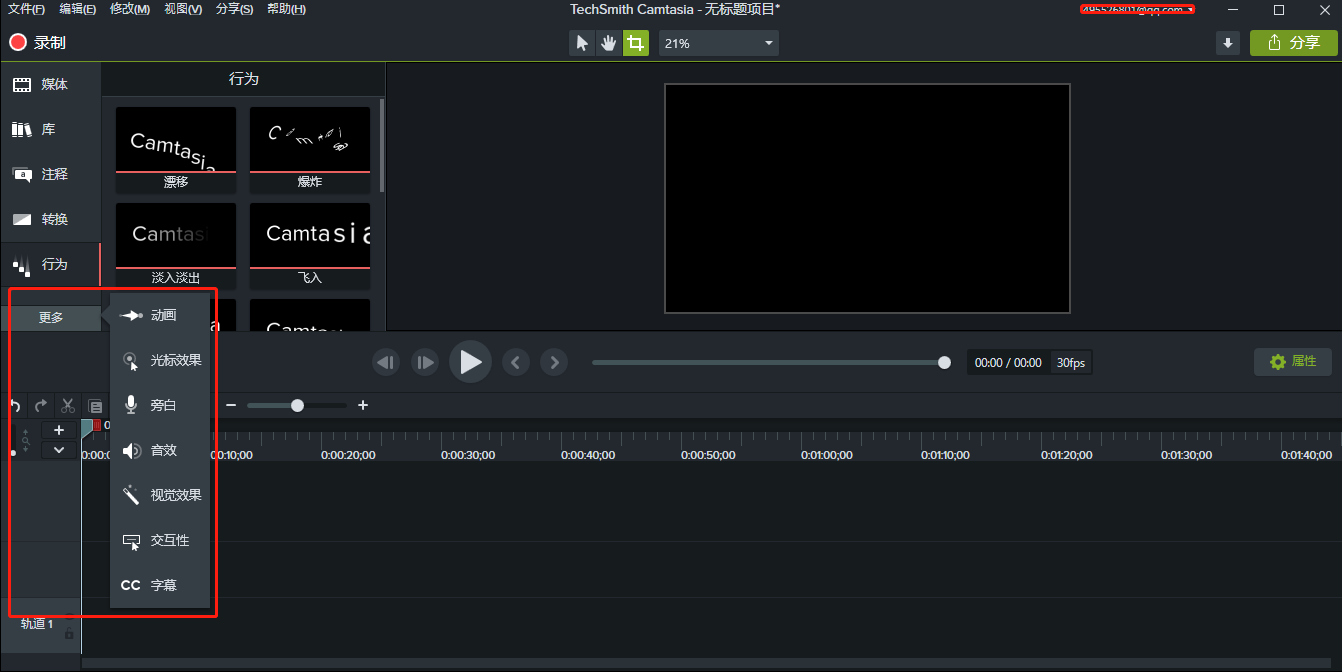Image resolution: width=1342 pixels, height=672 pixels.
Task: Click the previous frame step button
Action: pos(386,362)
